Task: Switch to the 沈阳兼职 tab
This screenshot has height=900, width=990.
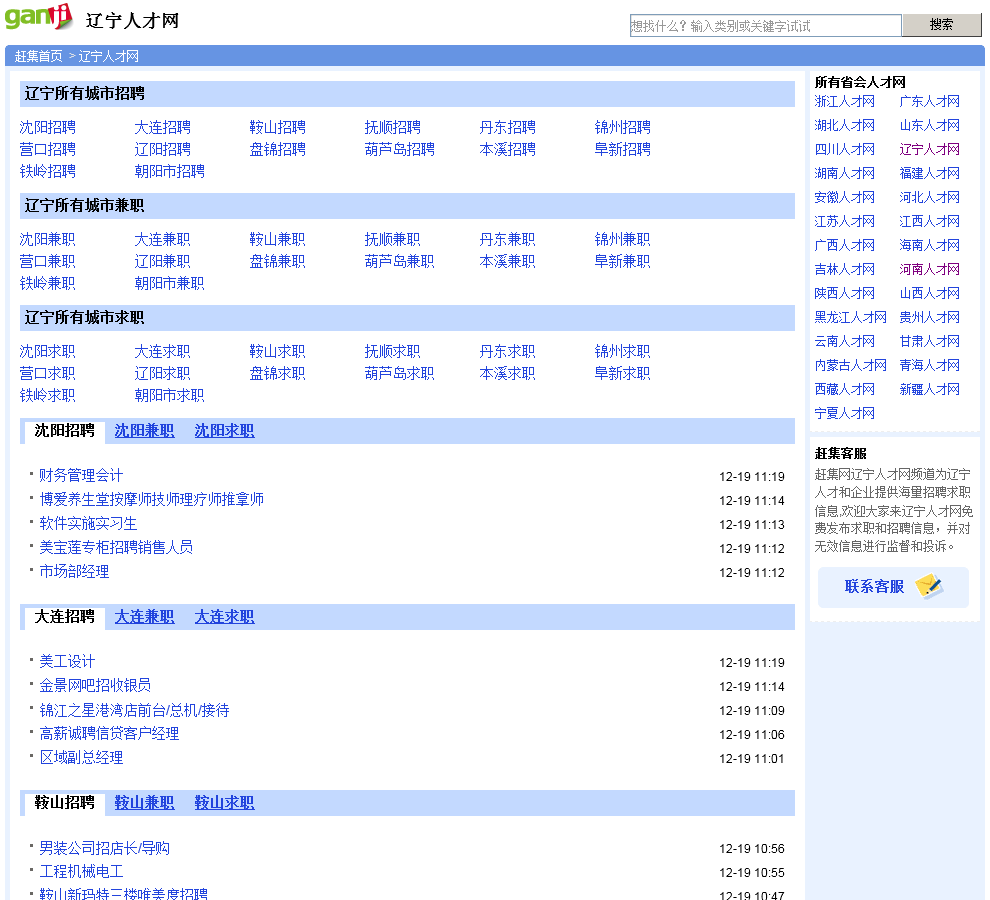Action: point(144,431)
